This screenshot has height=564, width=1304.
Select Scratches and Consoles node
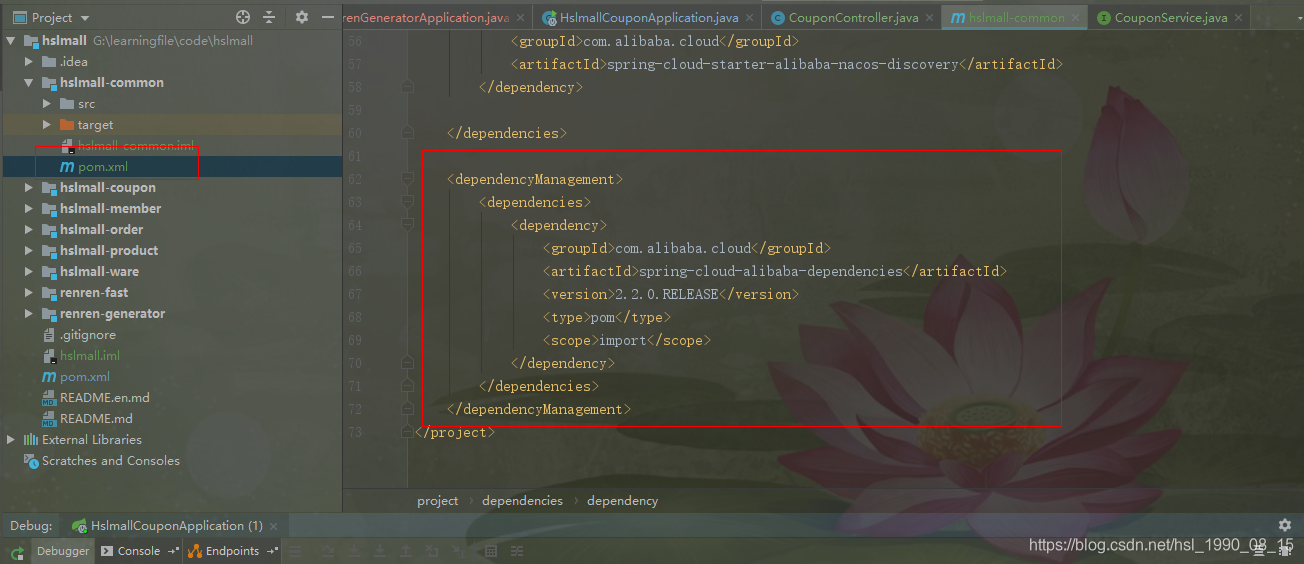click(111, 461)
